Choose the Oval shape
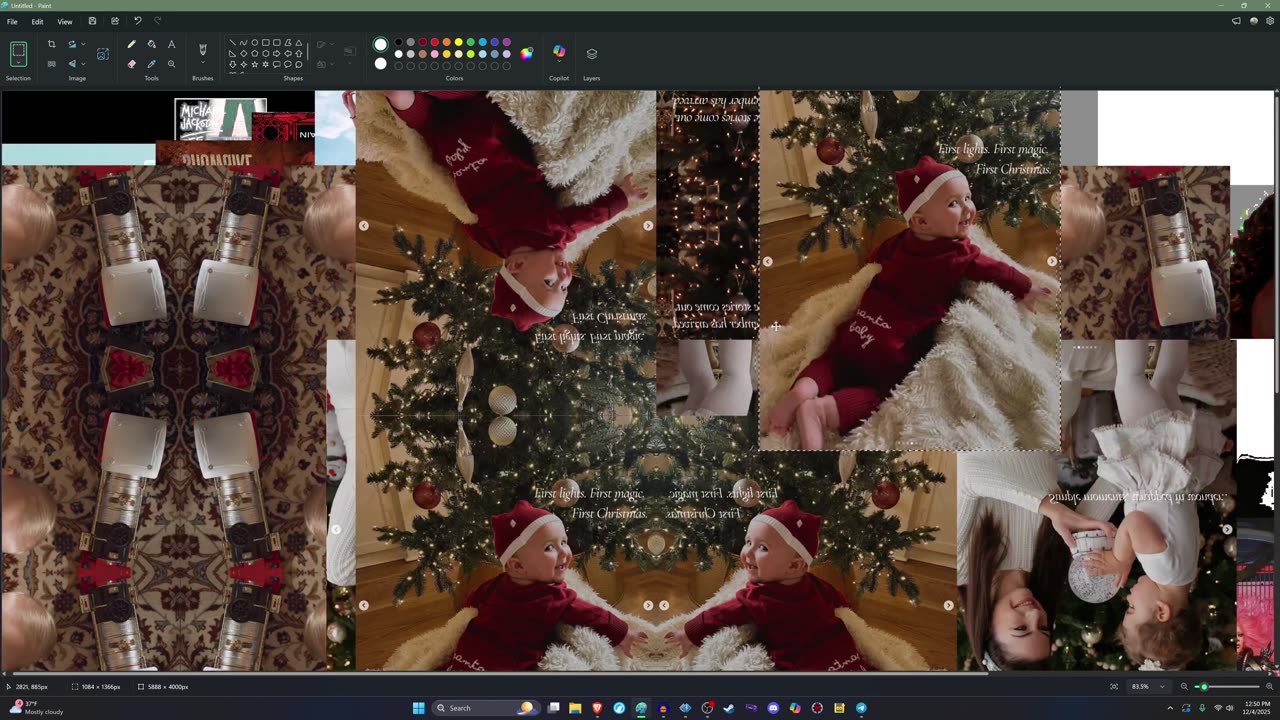1280x720 pixels. coord(255,43)
